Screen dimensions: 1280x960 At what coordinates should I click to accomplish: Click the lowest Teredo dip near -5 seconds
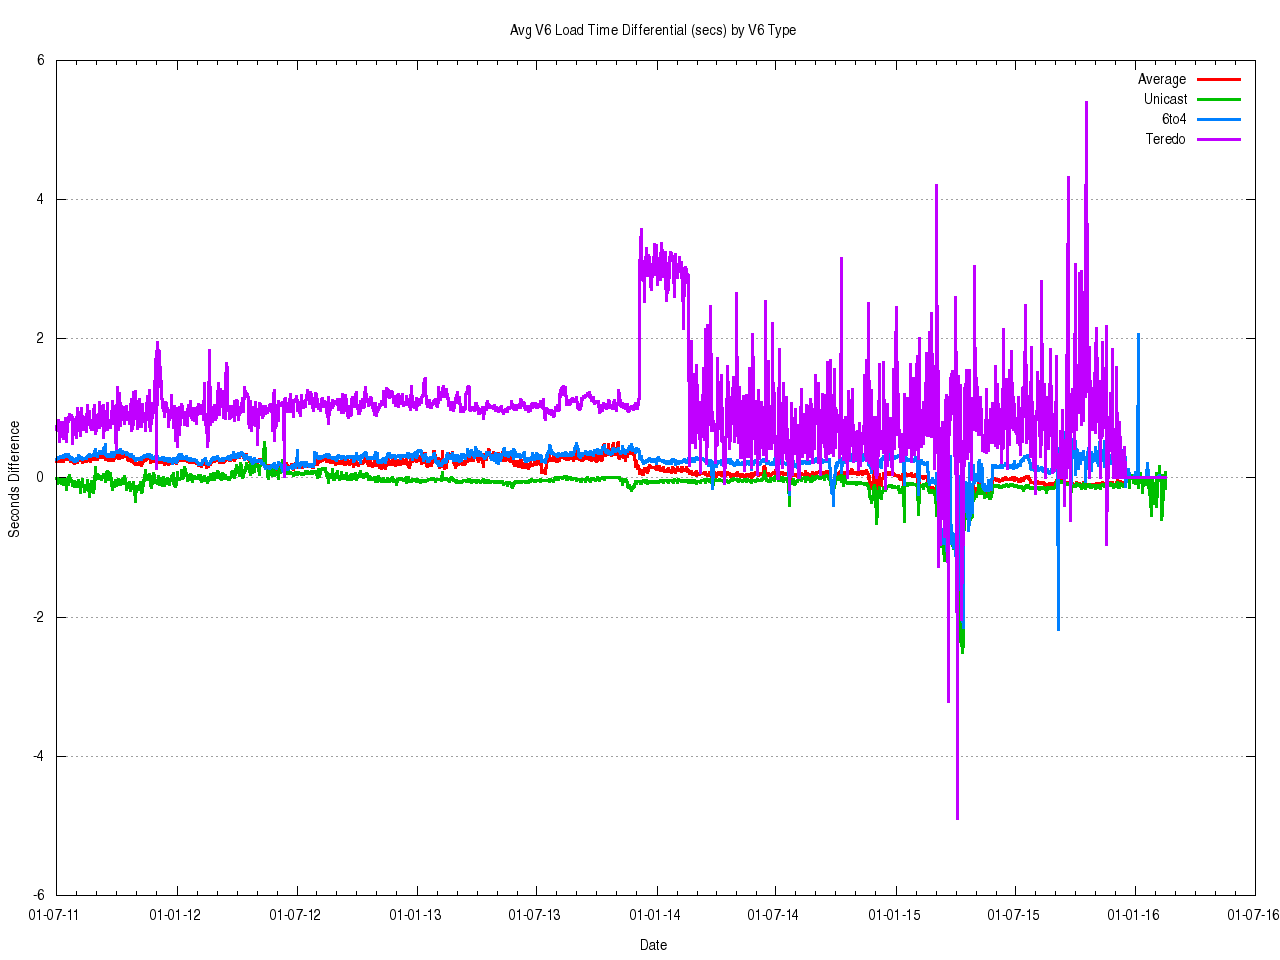pos(957,816)
